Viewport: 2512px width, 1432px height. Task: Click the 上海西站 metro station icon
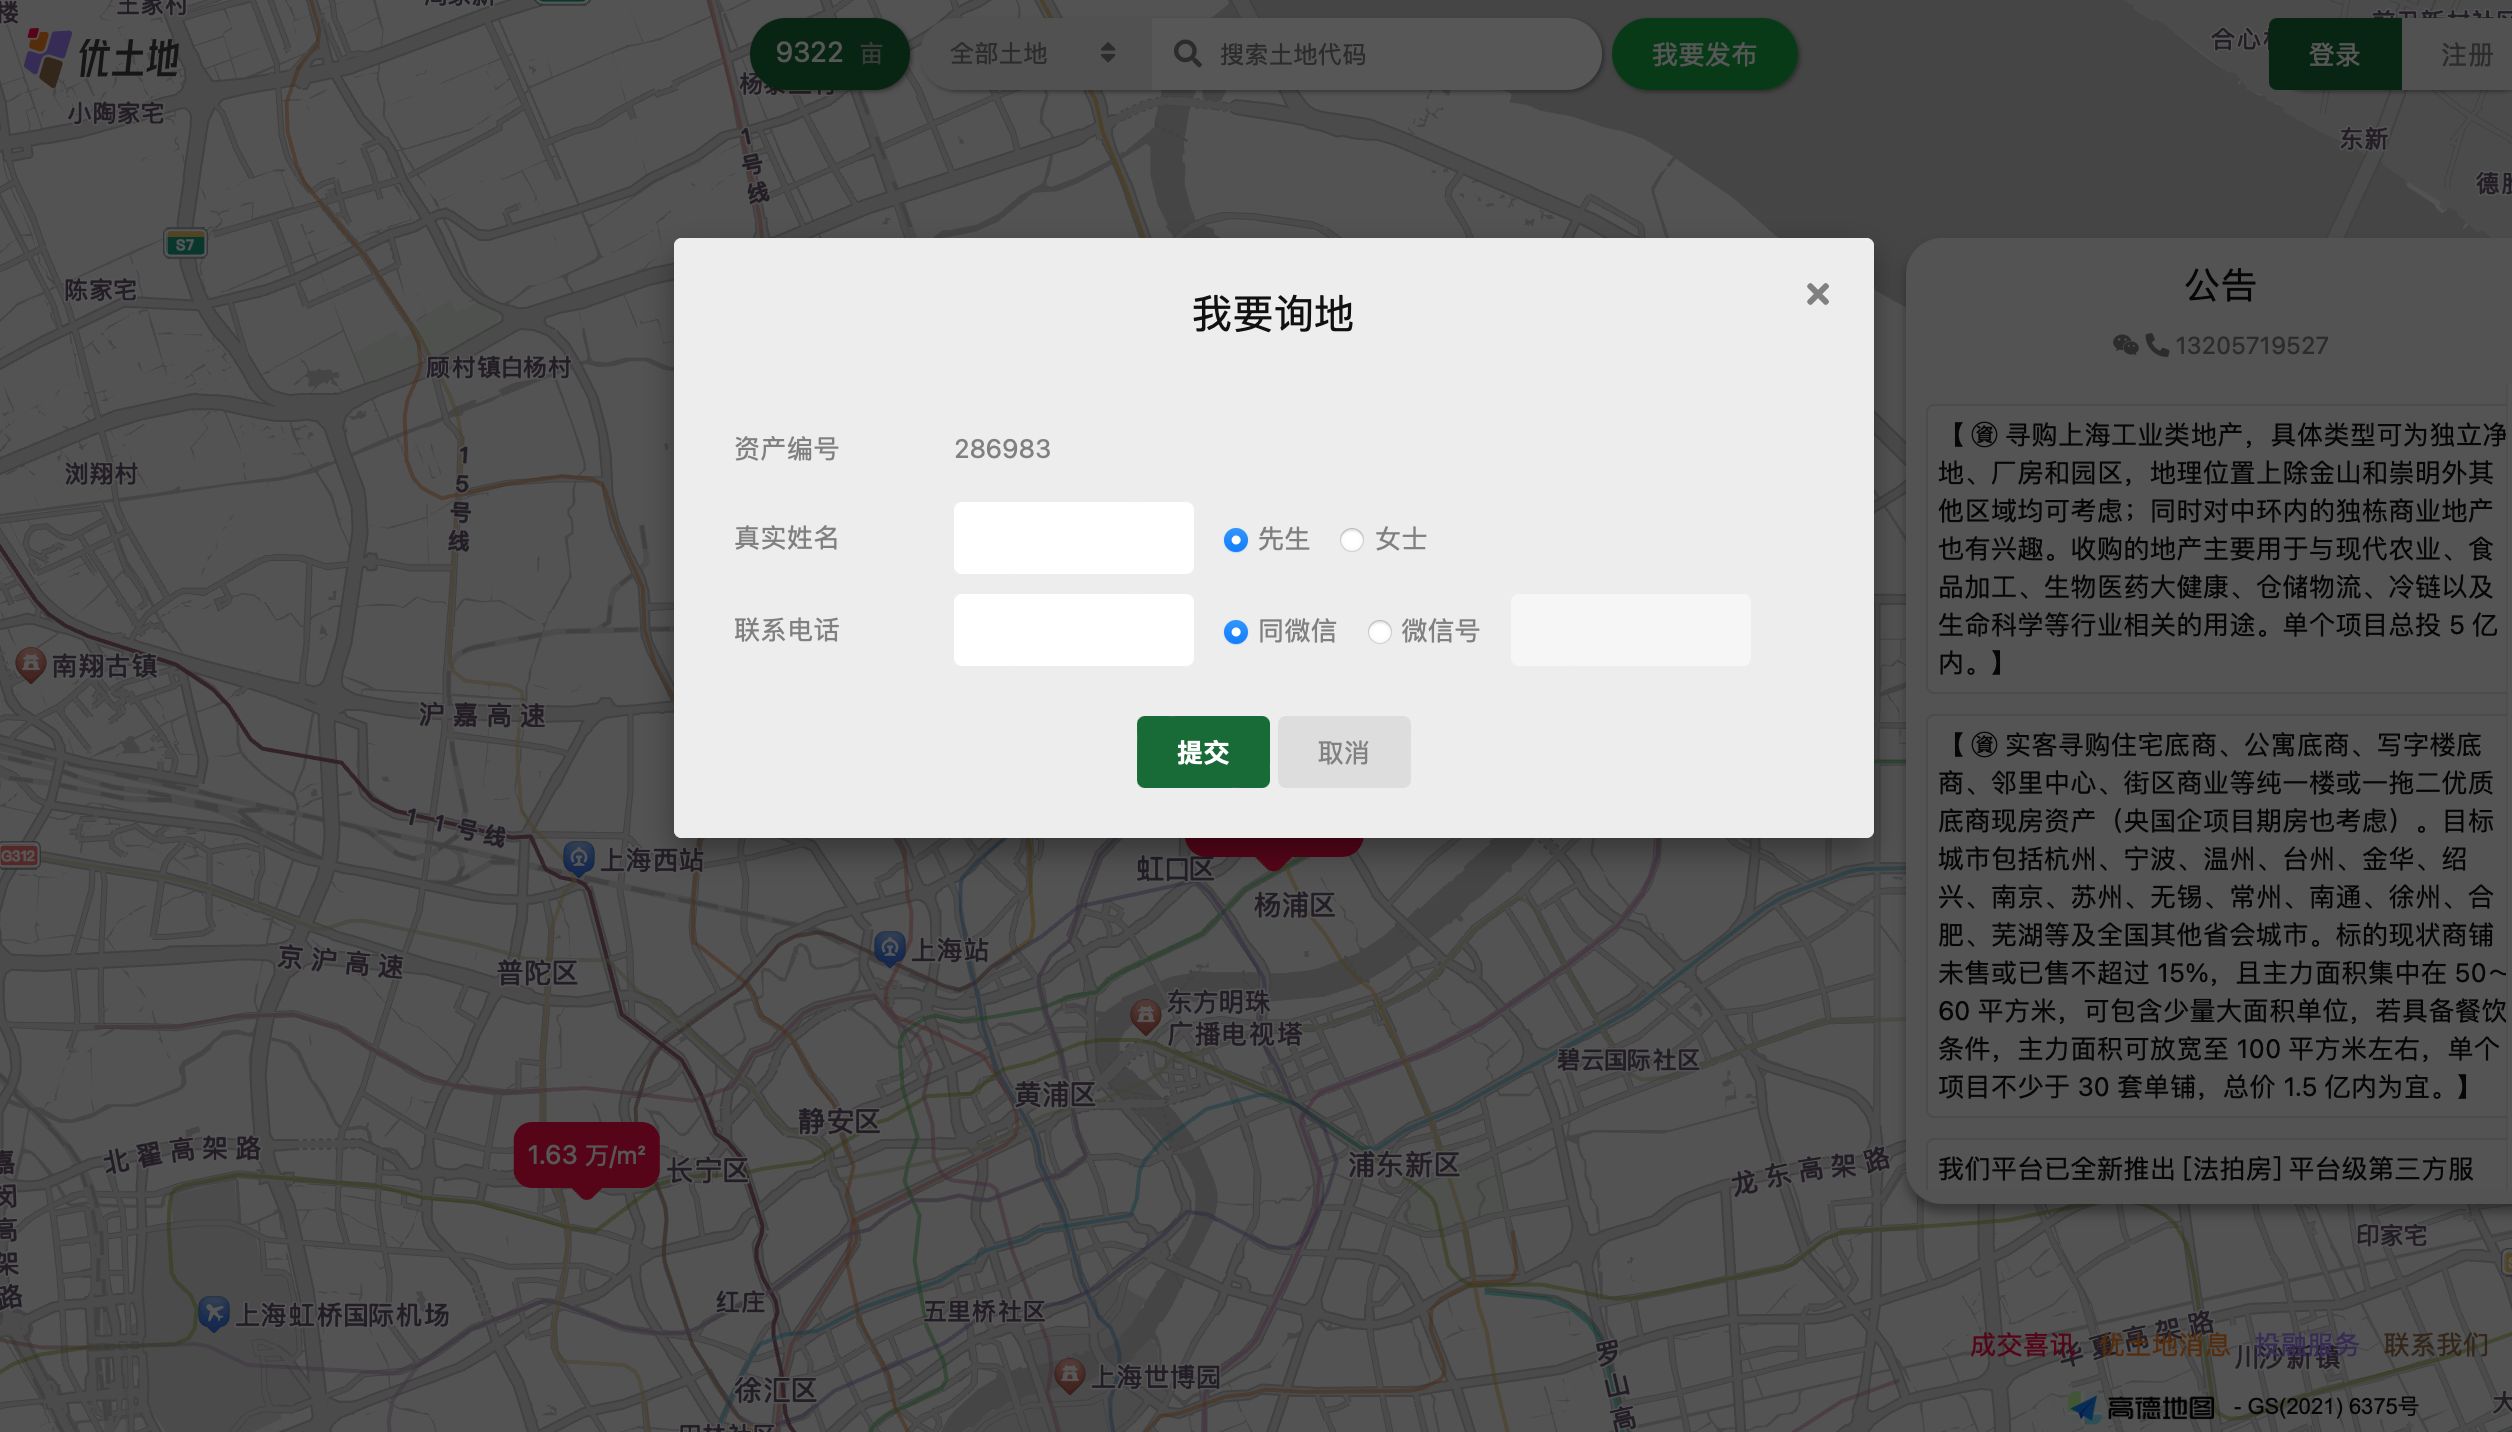580,859
